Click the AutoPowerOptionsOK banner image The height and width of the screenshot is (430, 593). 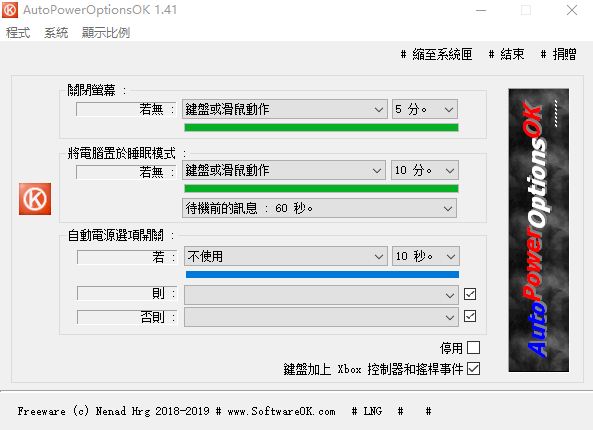pos(539,230)
